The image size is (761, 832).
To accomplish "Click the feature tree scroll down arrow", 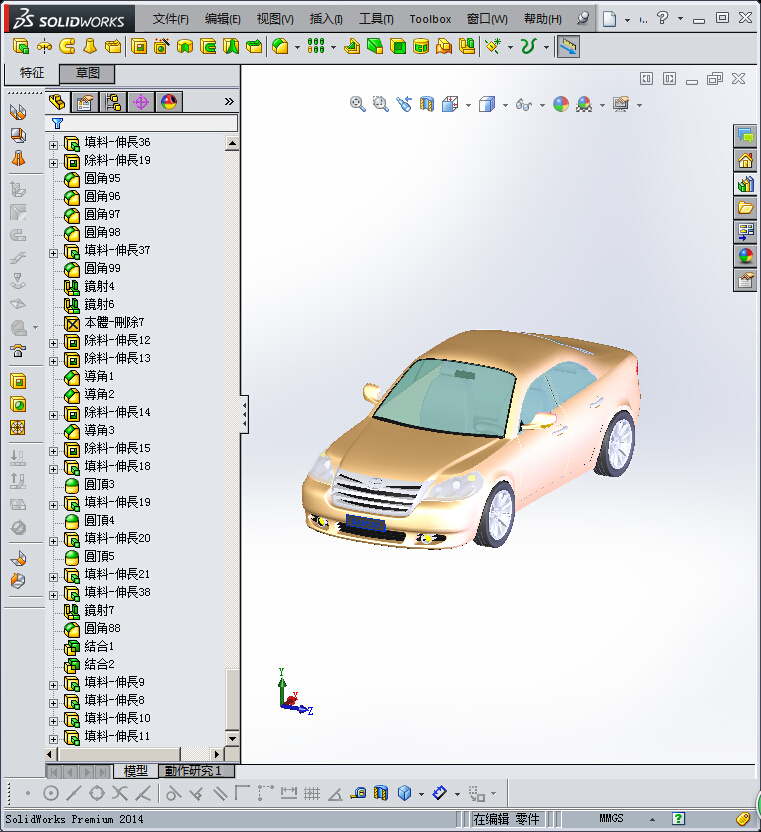I will [x=232, y=738].
